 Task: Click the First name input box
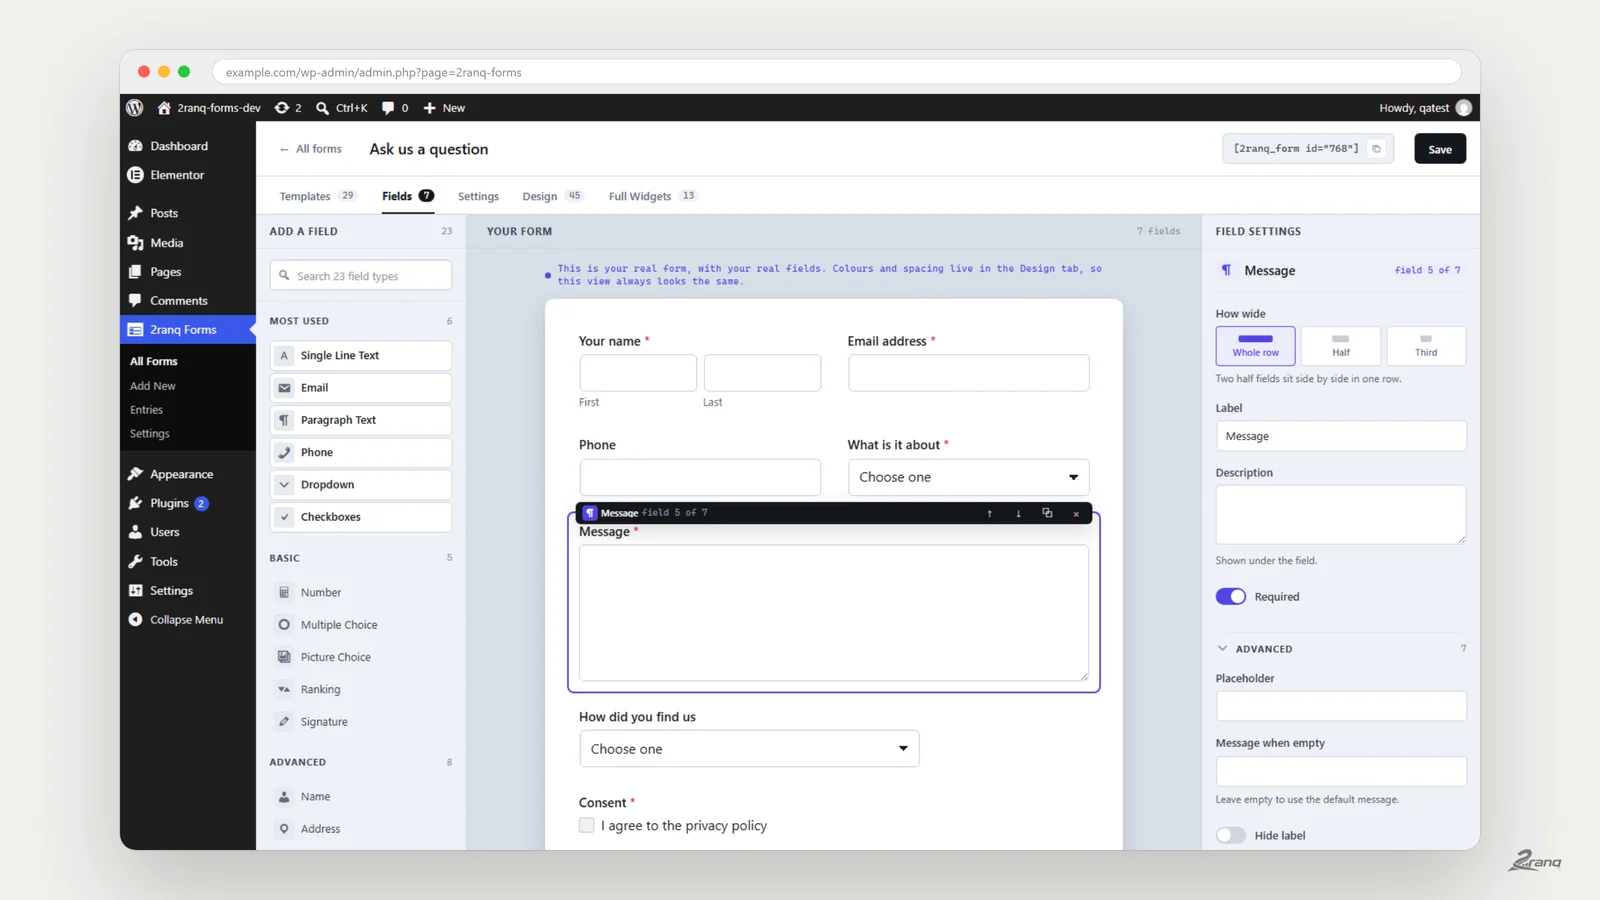click(638, 373)
